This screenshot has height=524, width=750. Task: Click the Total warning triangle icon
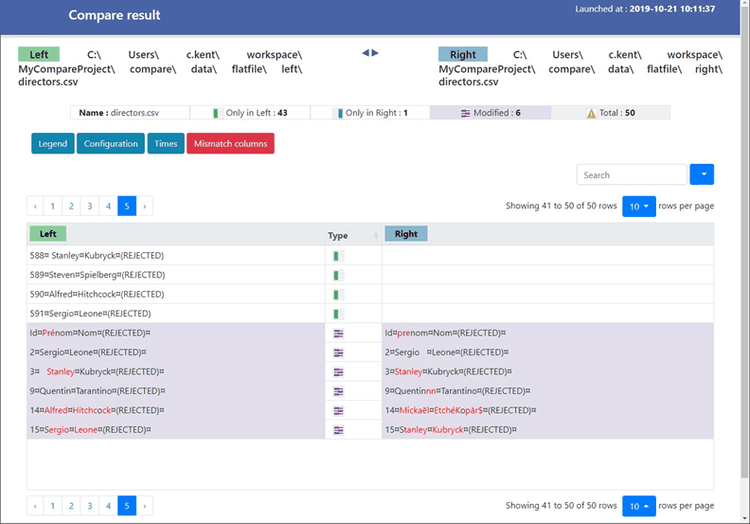(591, 113)
